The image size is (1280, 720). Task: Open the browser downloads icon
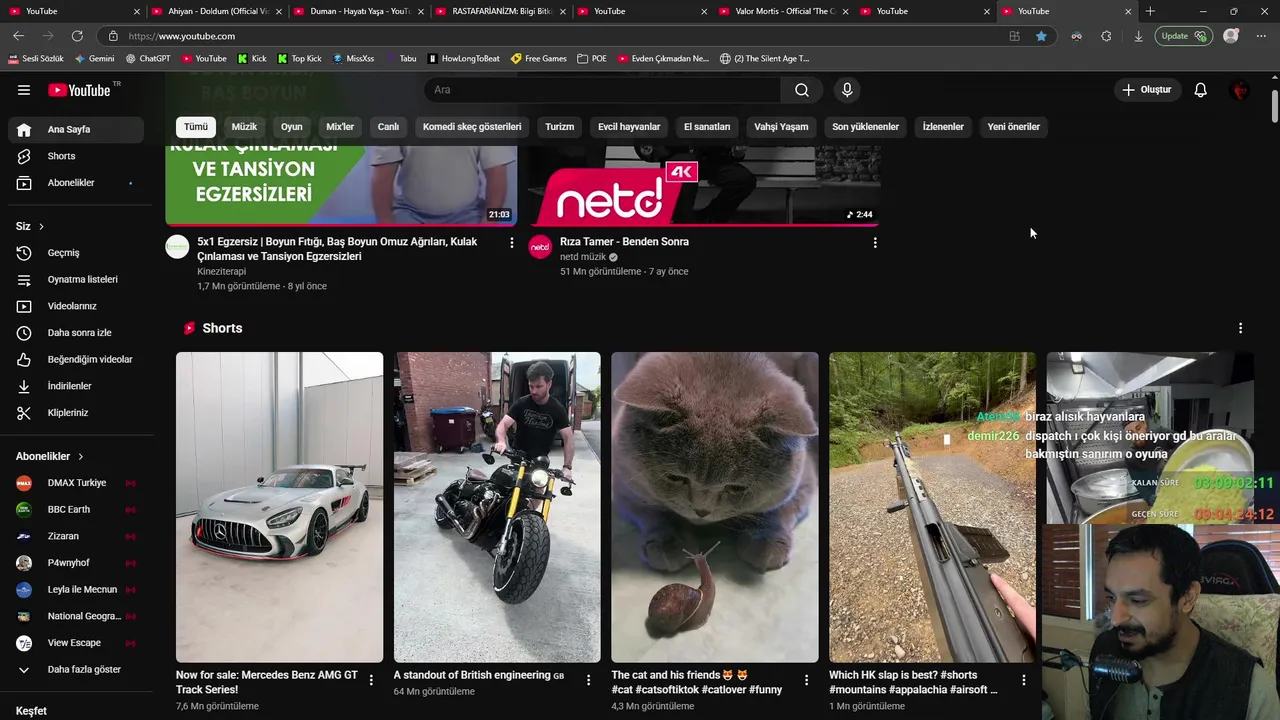[1138, 36]
